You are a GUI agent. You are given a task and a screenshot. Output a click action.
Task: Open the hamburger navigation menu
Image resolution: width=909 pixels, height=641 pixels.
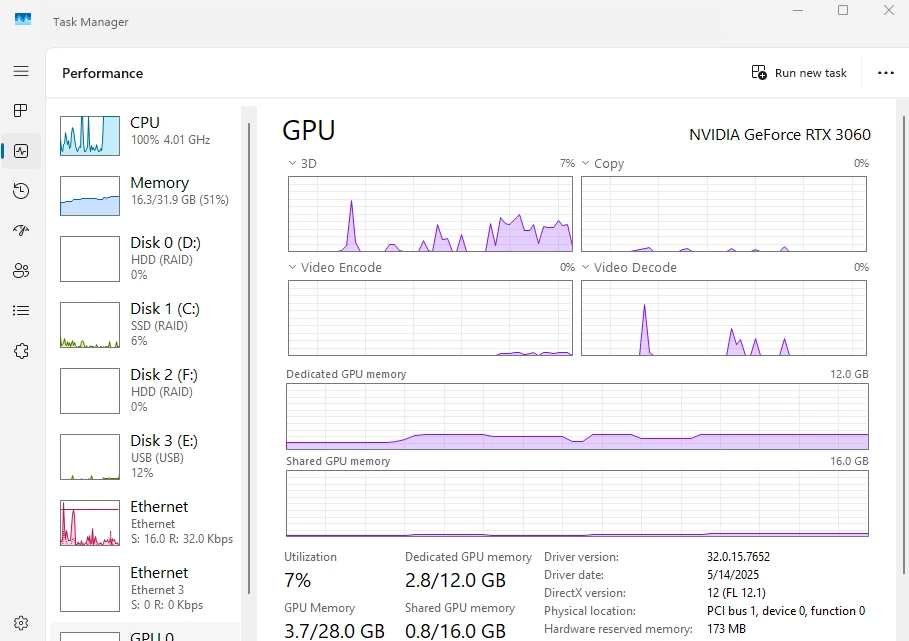pyautogui.click(x=21, y=71)
